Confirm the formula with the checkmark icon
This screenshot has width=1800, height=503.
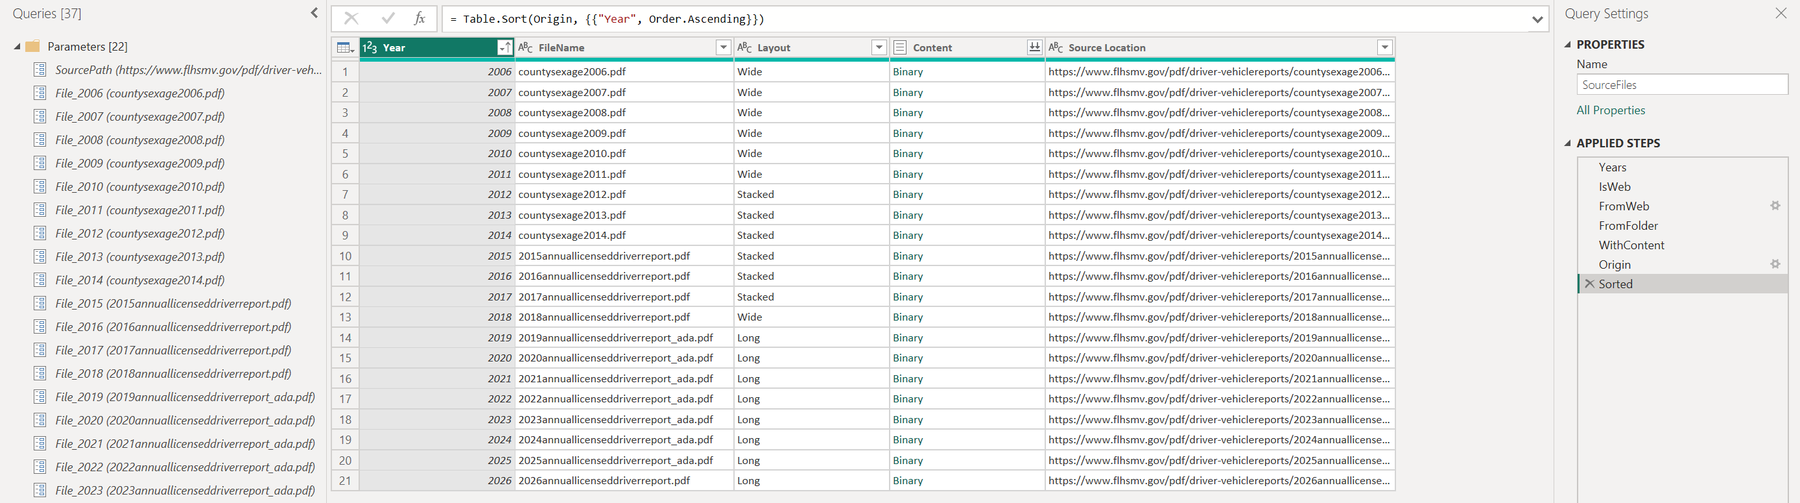click(x=388, y=18)
